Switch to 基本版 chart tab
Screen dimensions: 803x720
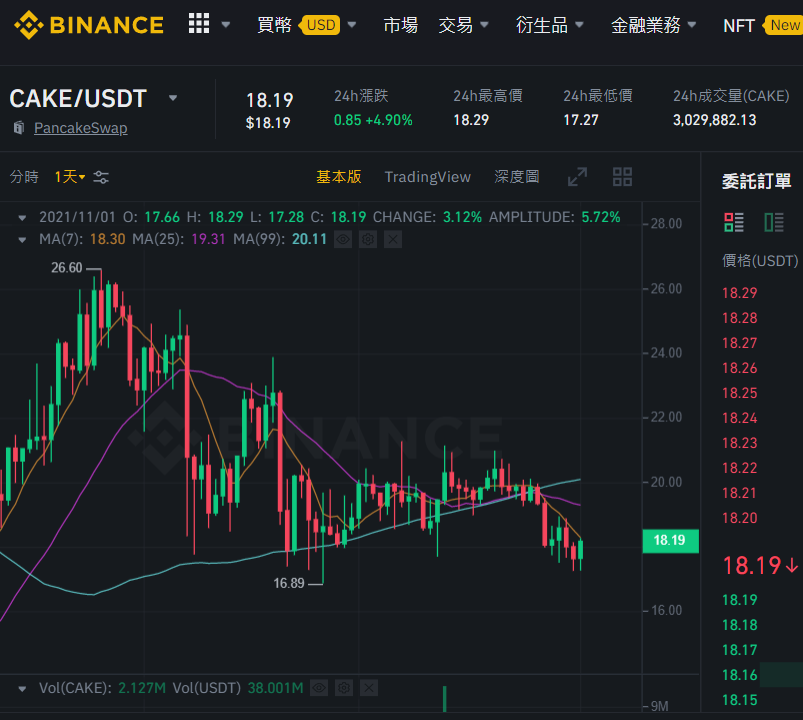coord(339,177)
